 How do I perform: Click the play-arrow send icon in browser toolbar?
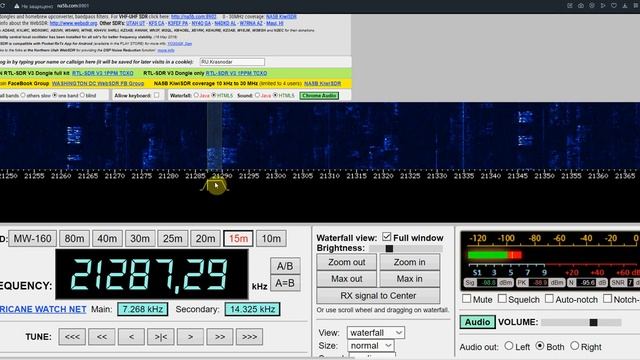603,6
